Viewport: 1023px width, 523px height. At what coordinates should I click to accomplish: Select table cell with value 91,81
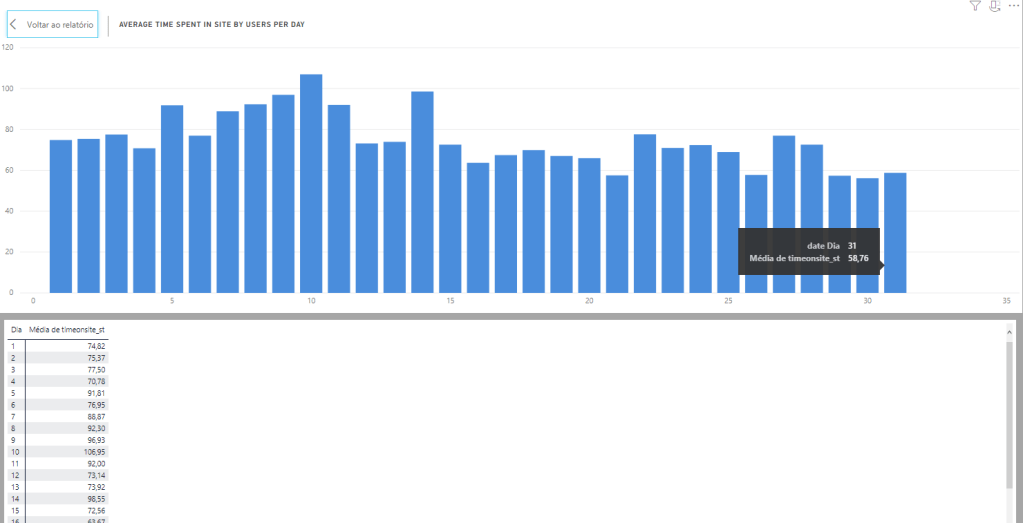(92, 393)
